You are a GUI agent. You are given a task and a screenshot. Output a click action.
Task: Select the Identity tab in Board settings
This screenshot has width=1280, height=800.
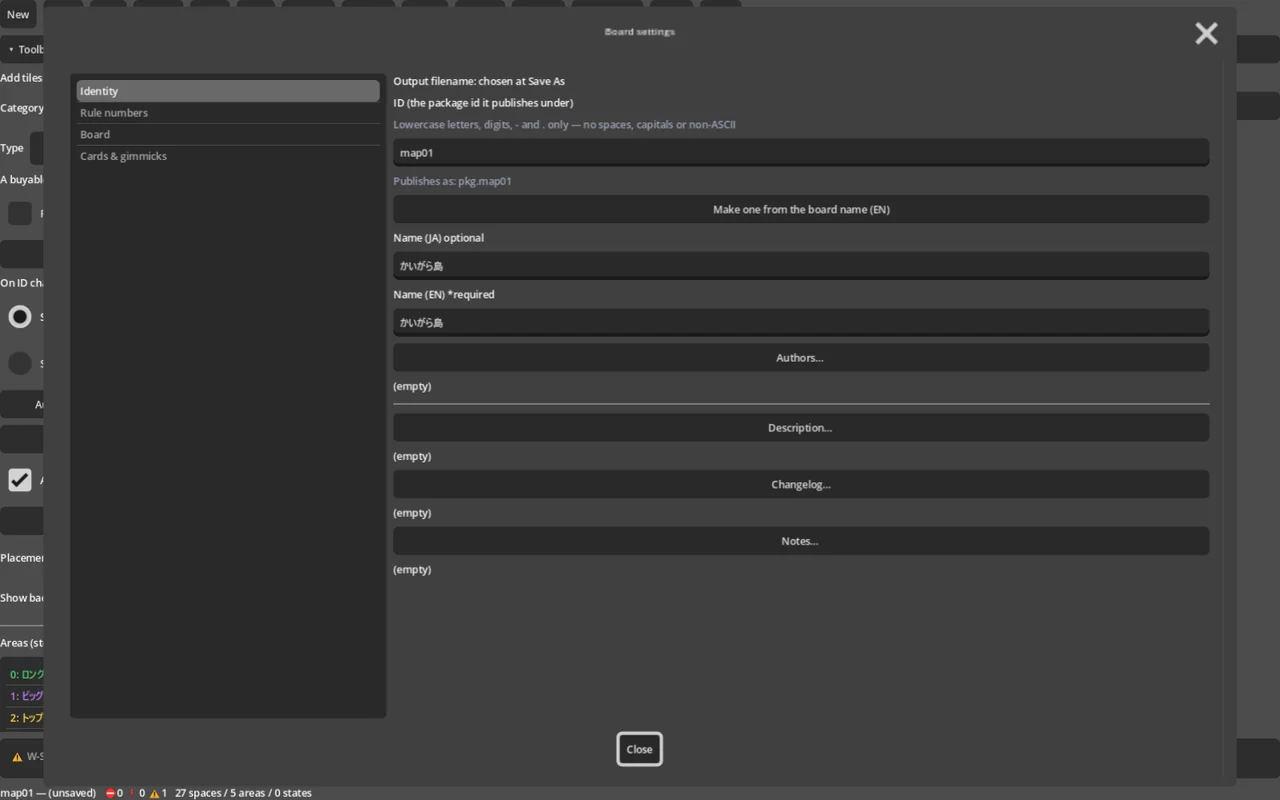click(x=228, y=91)
